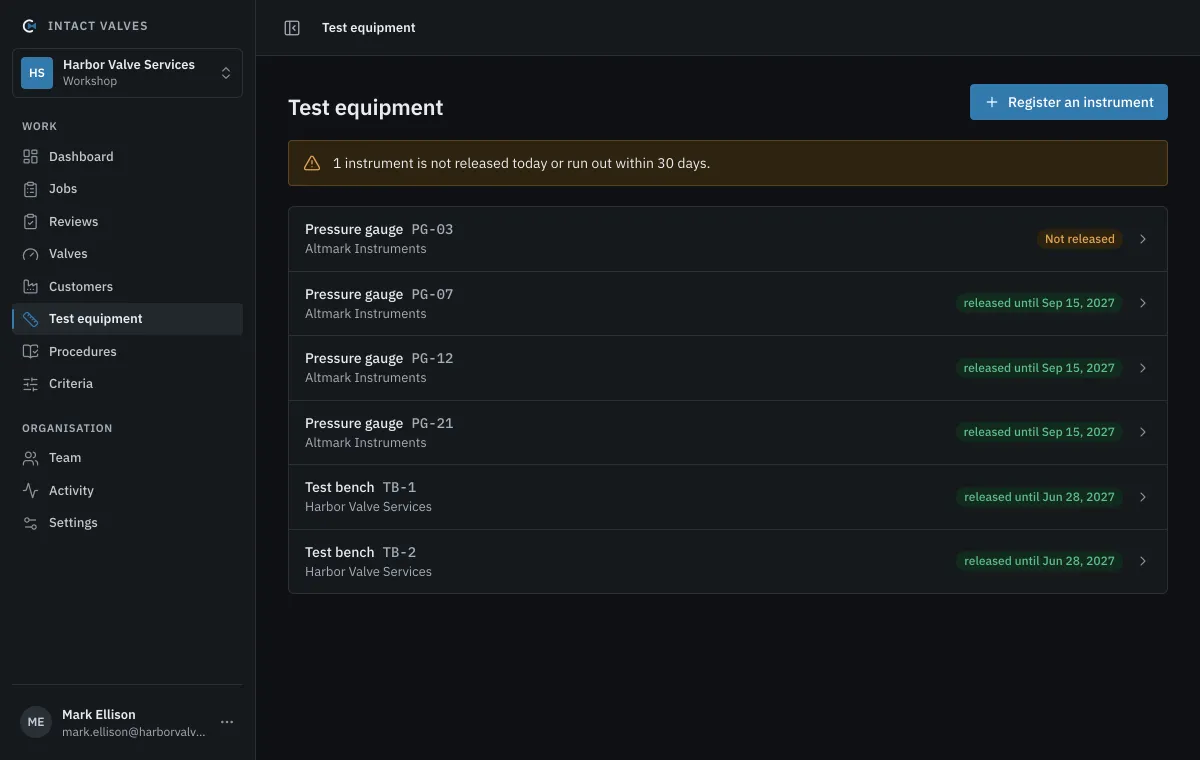
Task: Expand the TB-2 row chevron
Action: tap(1143, 561)
